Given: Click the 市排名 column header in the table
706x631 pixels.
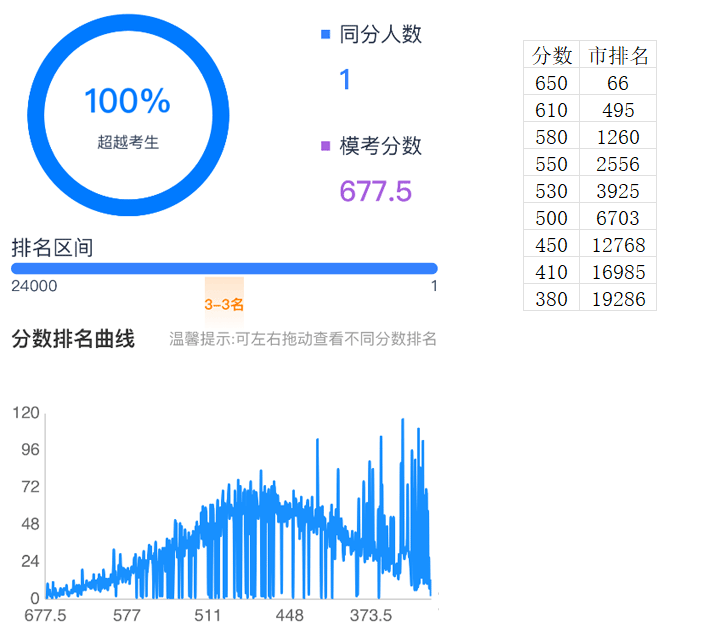Looking at the screenshot, I should 617,55.
